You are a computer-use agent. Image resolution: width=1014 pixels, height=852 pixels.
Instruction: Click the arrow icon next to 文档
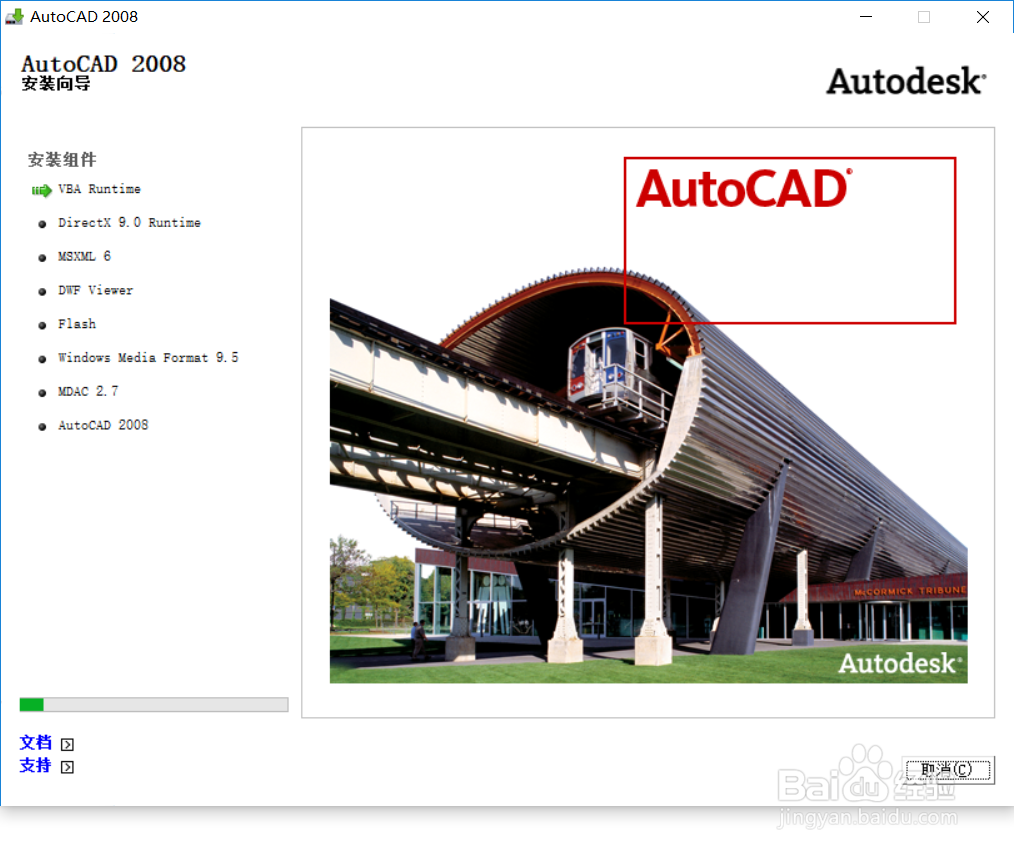67,744
